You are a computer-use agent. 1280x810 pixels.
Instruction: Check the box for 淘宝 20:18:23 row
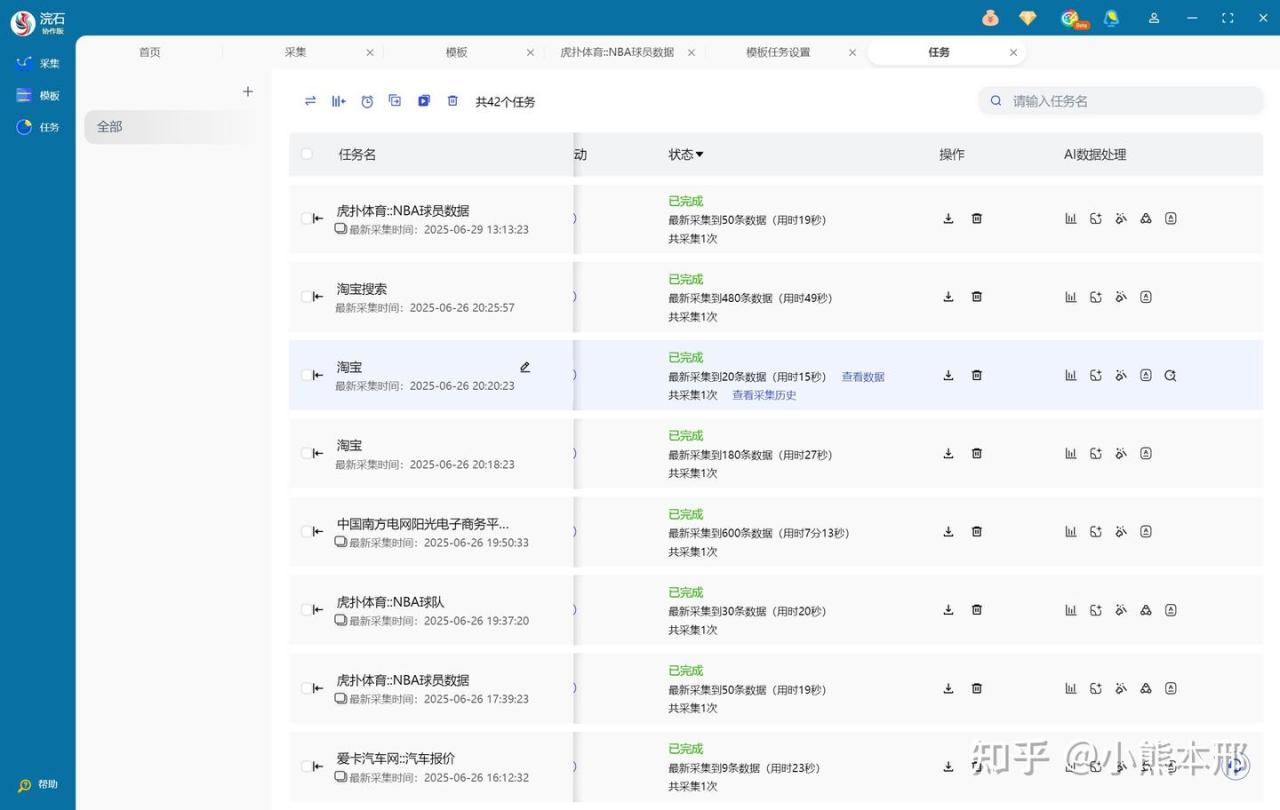(x=307, y=454)
